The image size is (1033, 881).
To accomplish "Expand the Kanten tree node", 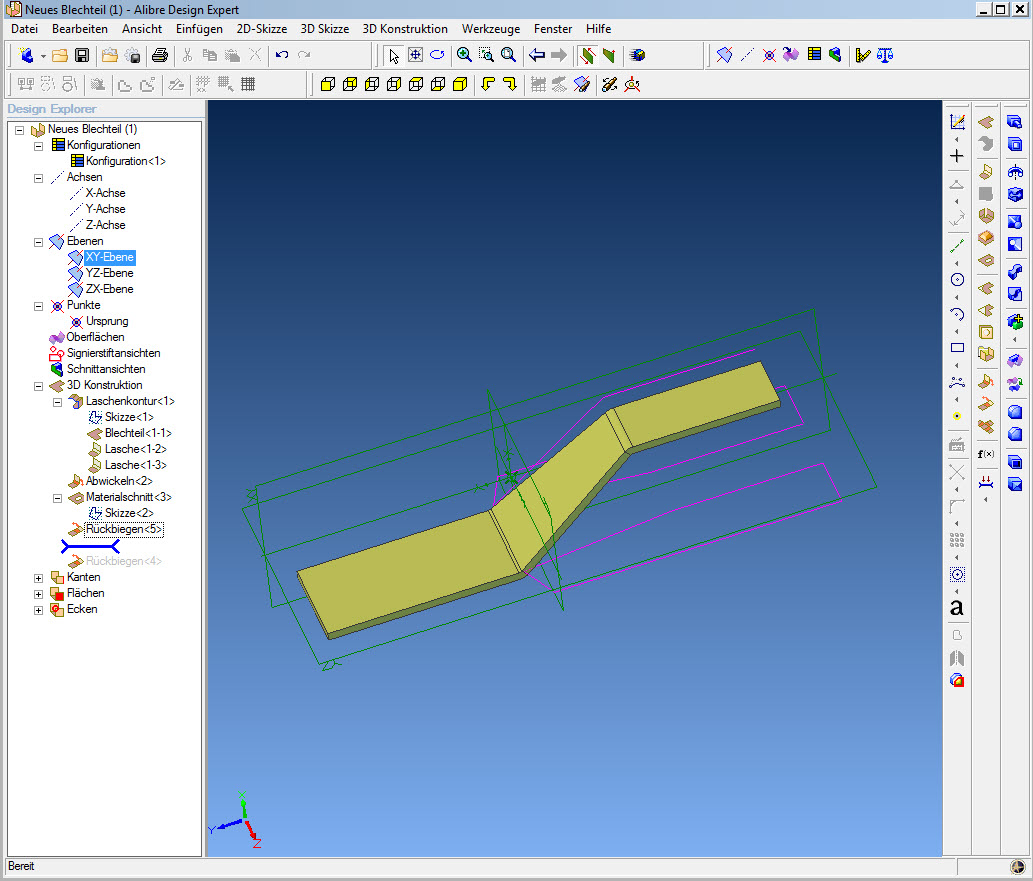I will pos(38,578).
